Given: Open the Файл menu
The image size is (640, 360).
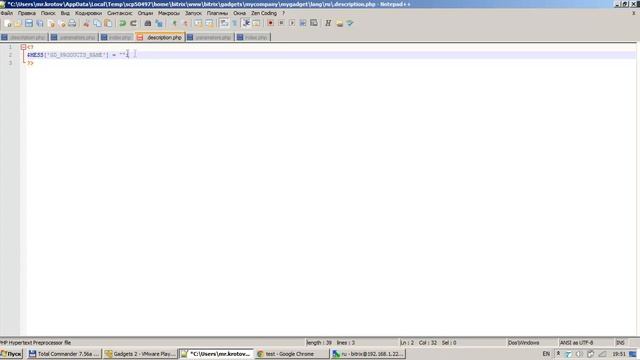Looking at the screenshot, I should click(x=7, y=13).
